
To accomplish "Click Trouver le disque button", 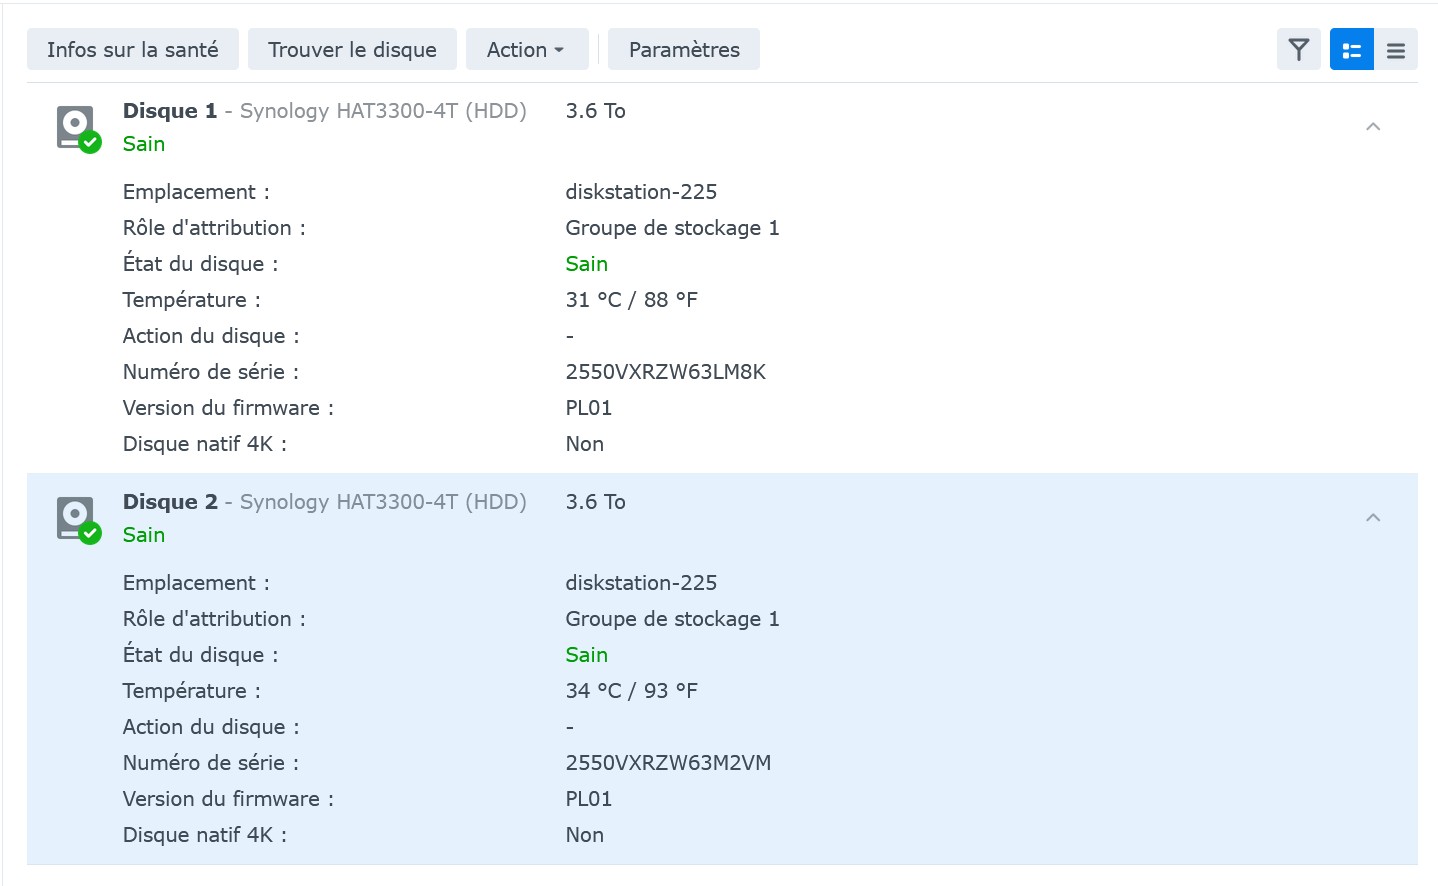I will coord(352,49).
